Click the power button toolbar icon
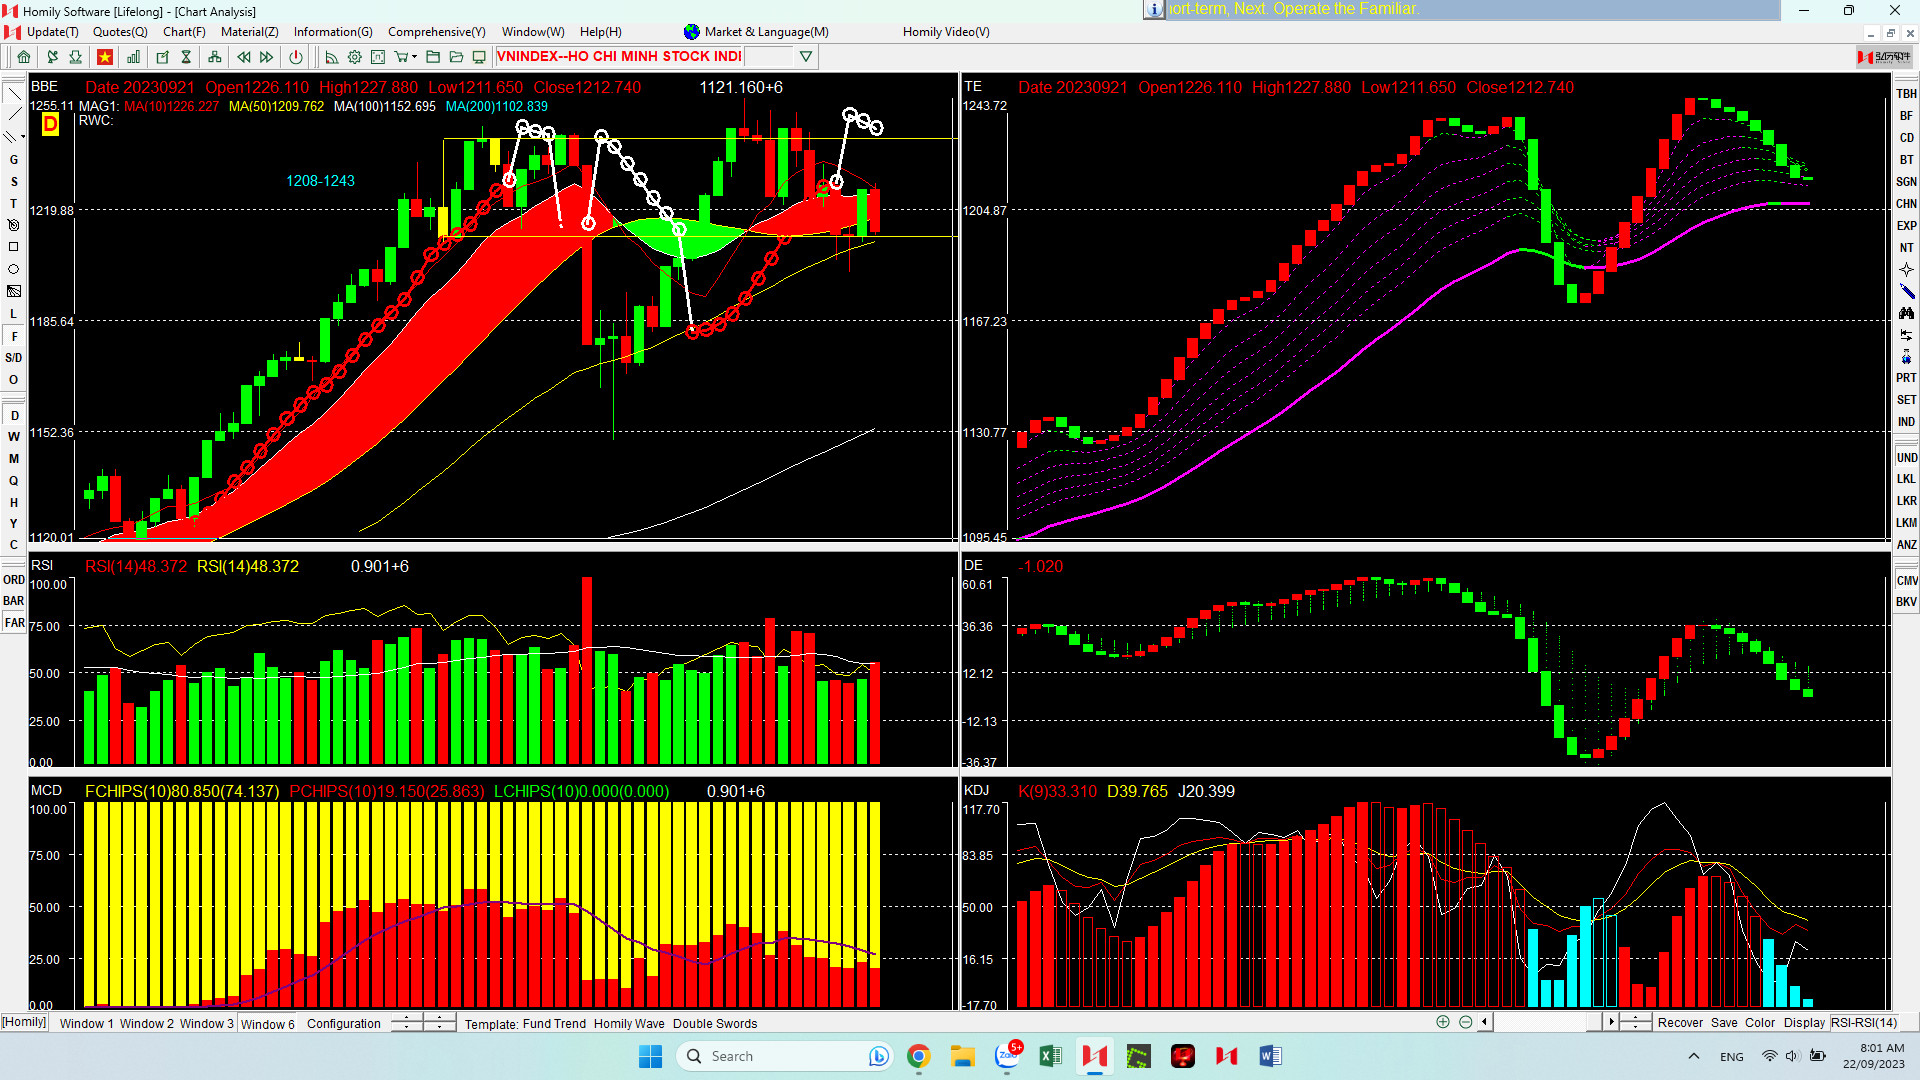 tap(296, 57)
